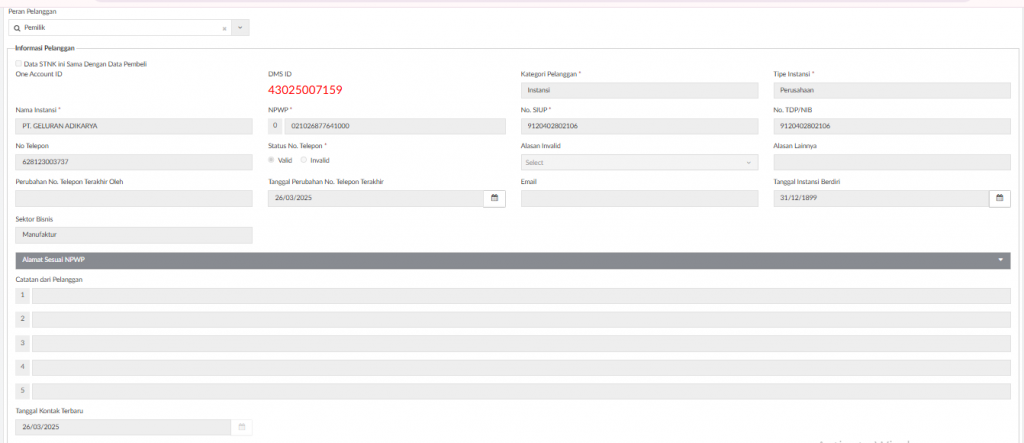Choose the Invalid phone status radio button
The height and width of the screenshot is (443, 1024).
coord(304,160)
